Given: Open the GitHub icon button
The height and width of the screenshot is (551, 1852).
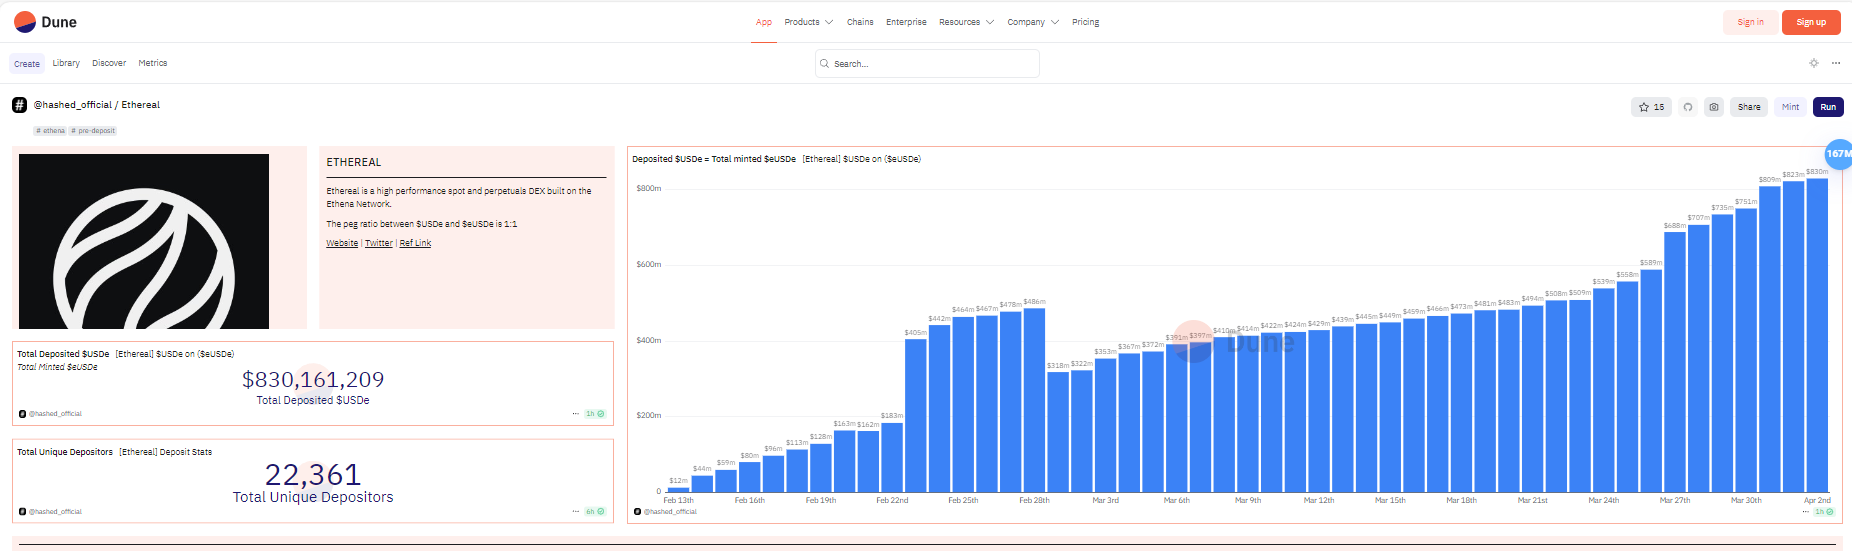Looking at the screenshot, I should click(x=1688, y=107).
